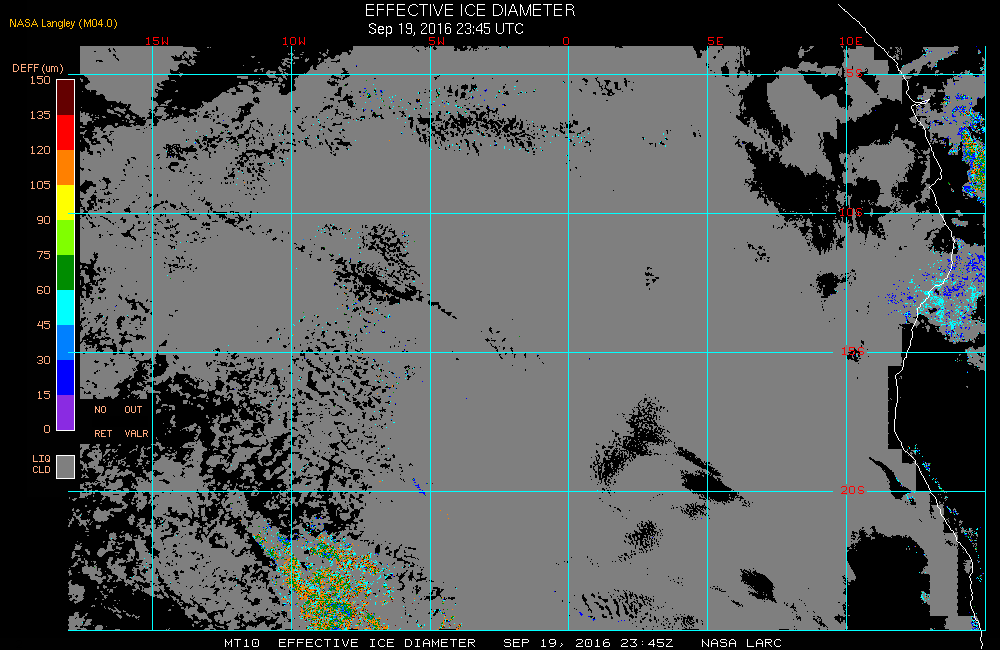Screen dimensions: 1000x650
Task: Click the NO RET legend label
Action: coord(103,422)
